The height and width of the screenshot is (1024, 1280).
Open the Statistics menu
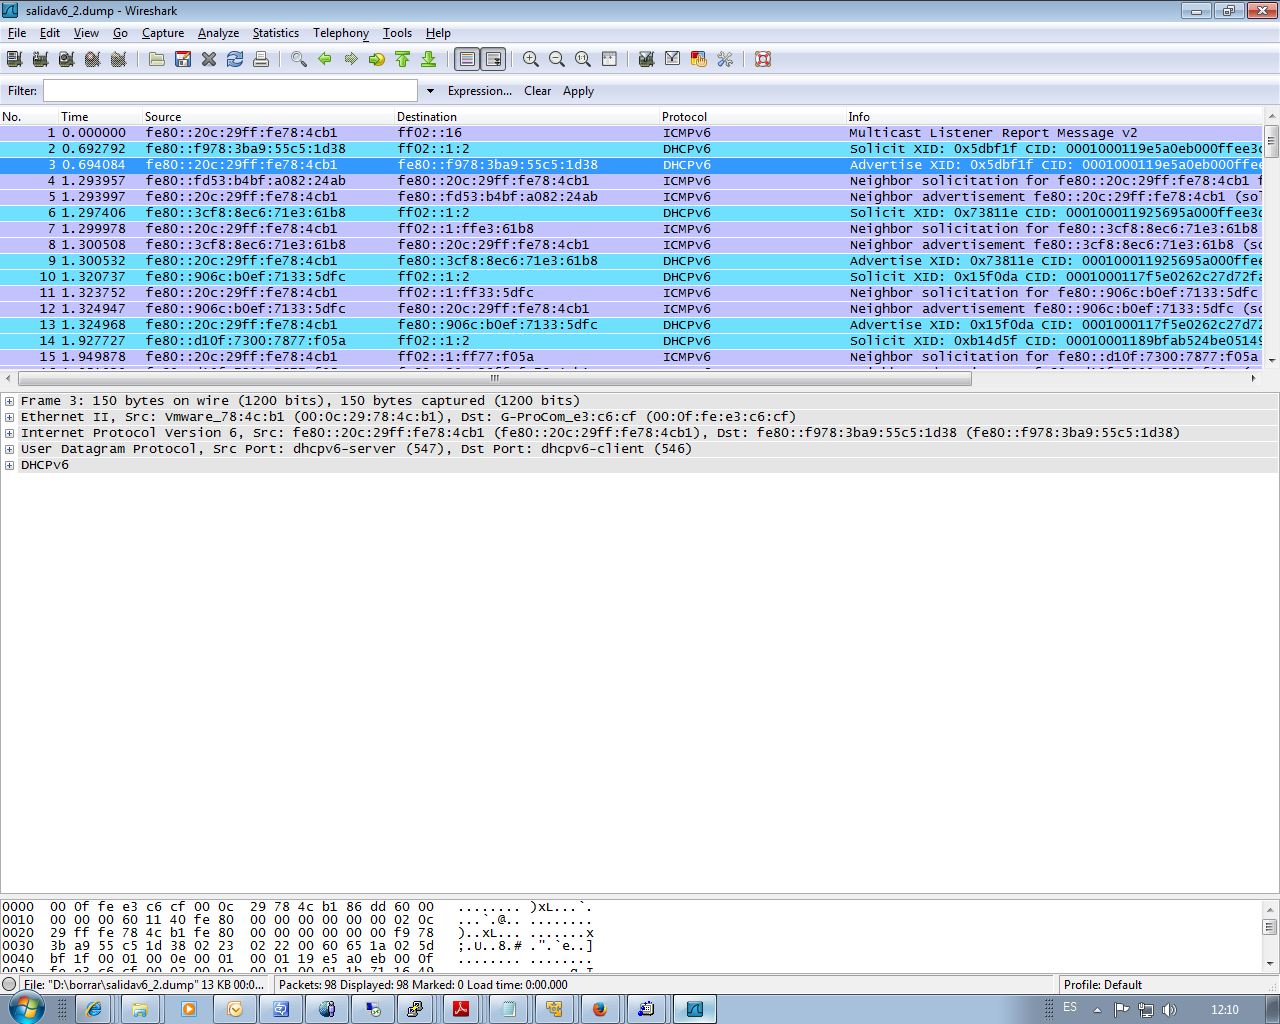click(275, 33)
